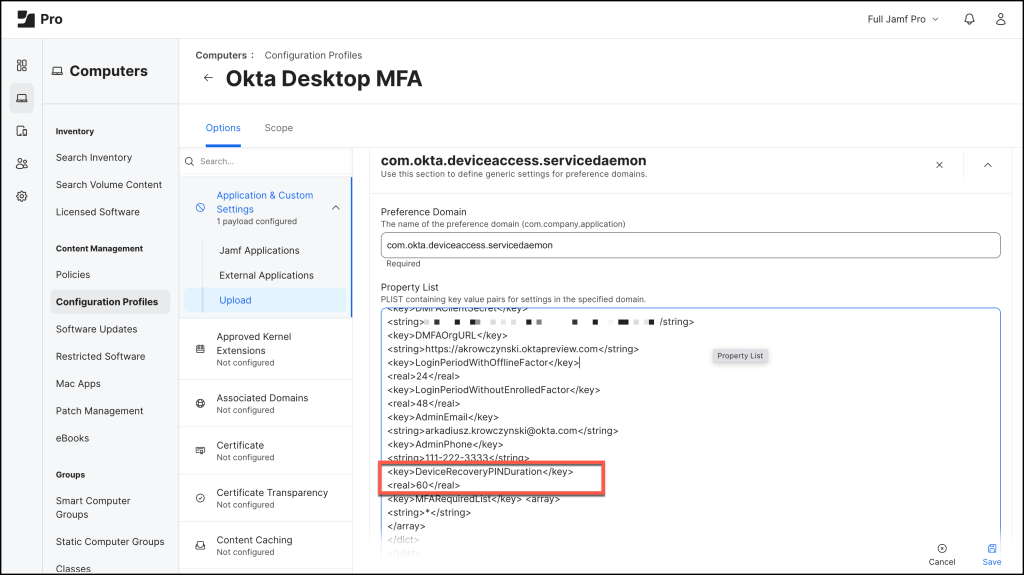Select the Computers laptop icon in rail
Screen dimensions: 1024x575
(x=22, y=98)
